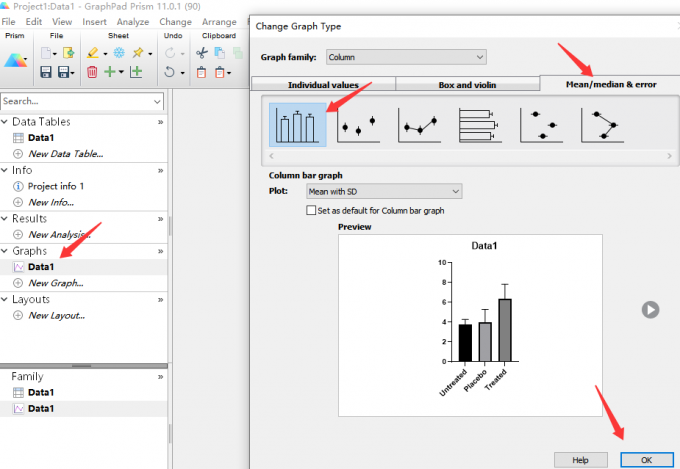The width and height of the screenshot is (680, 469).
Task: Open the Plot Mean with SD dropdown
Action: click(384, 191)
